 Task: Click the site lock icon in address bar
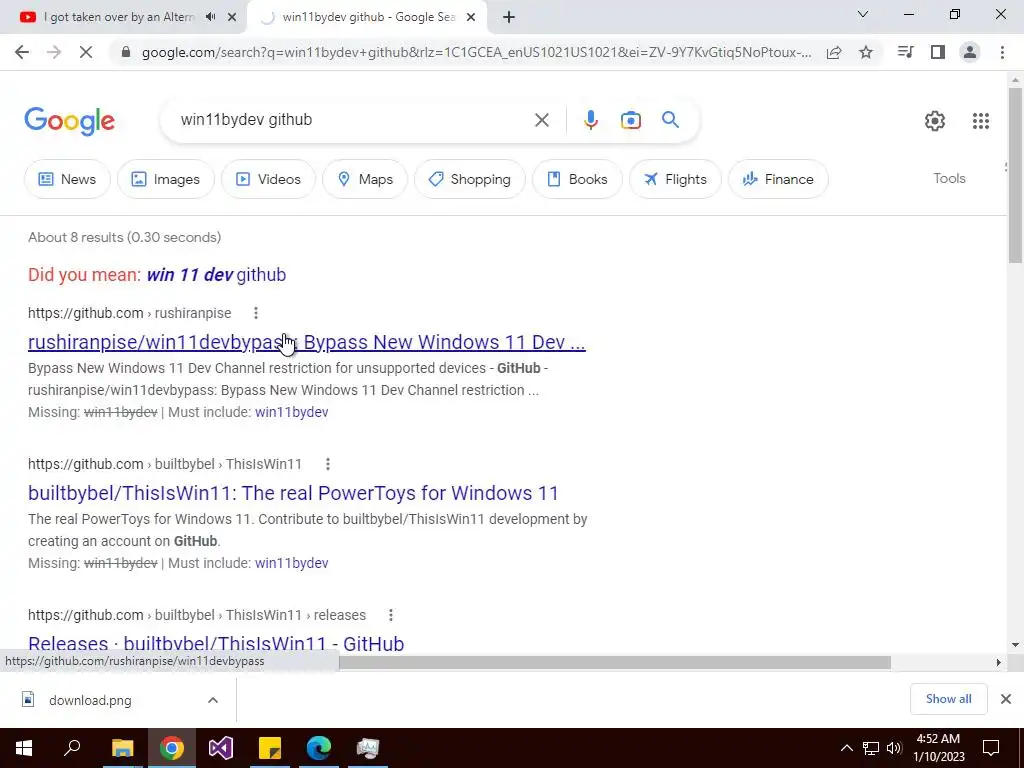[x=126, y=52]
